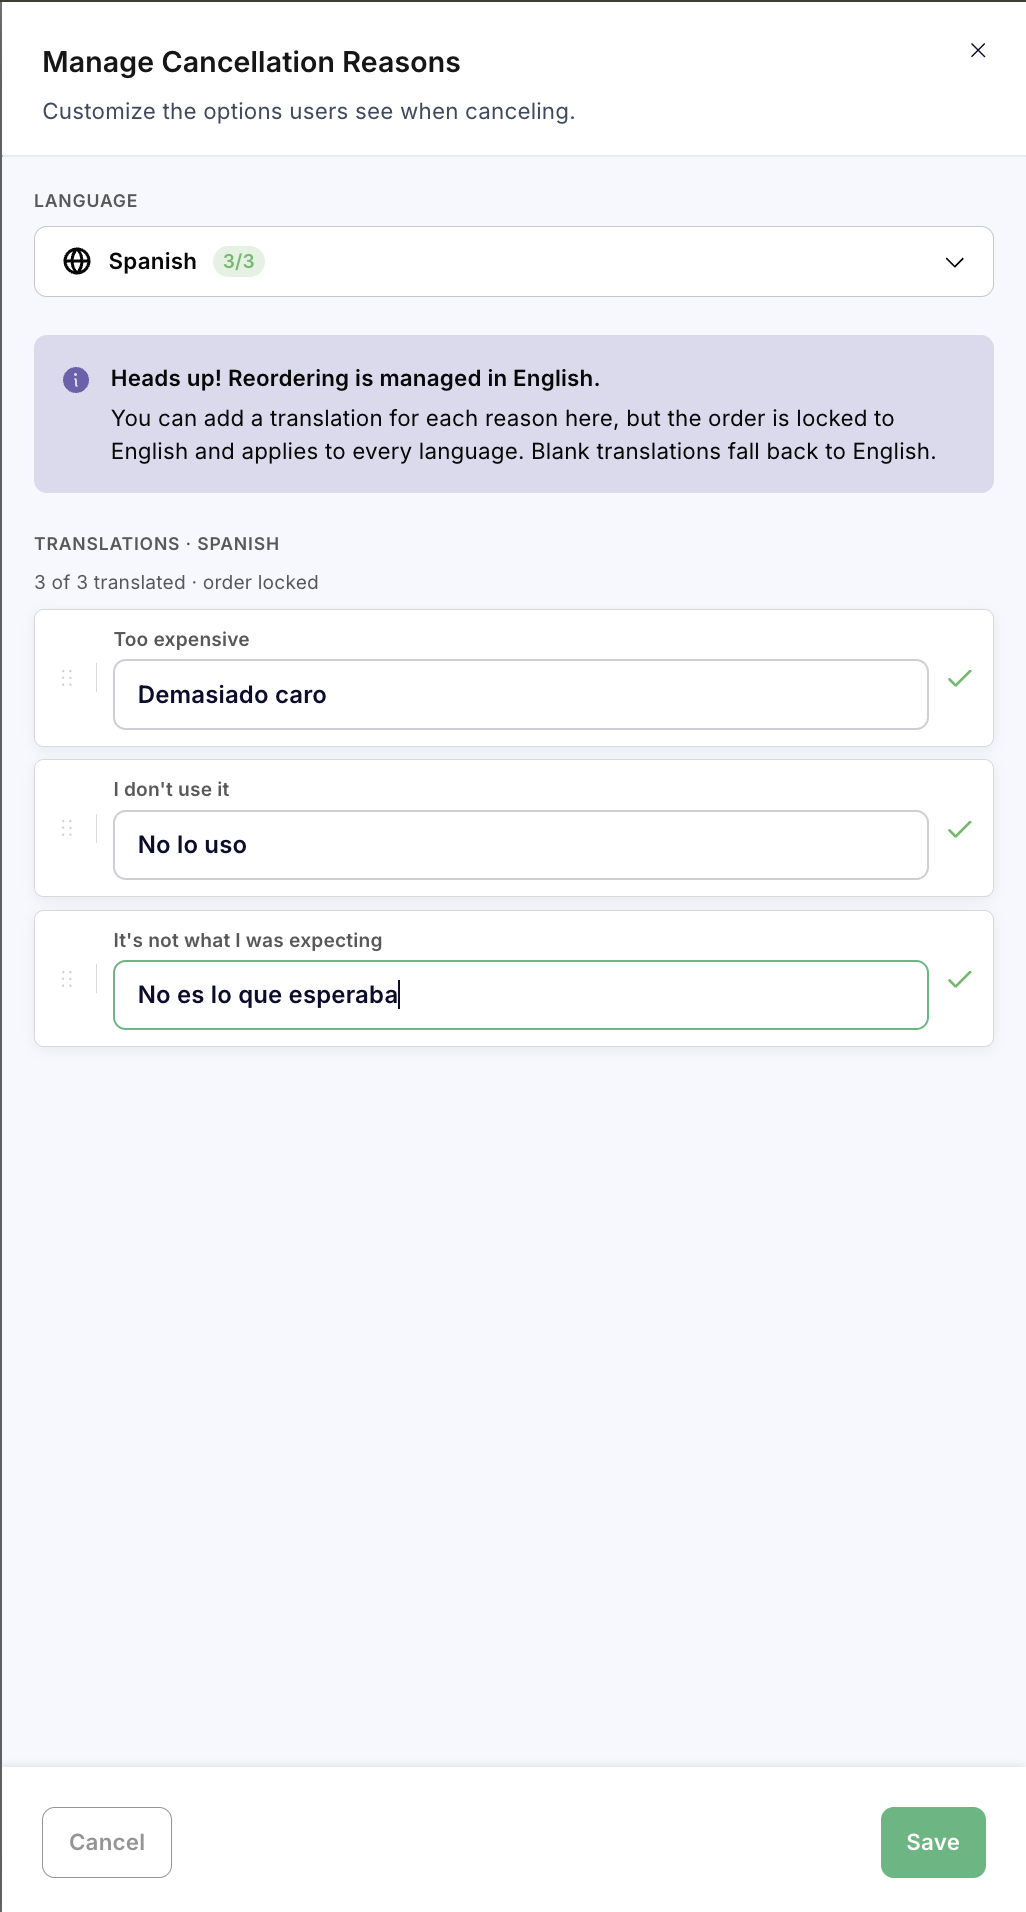The width and height of the screenshot is (1026, 1912).
Task: Click drag handle beside It's not what I was expecting
Action: [67, 979]
